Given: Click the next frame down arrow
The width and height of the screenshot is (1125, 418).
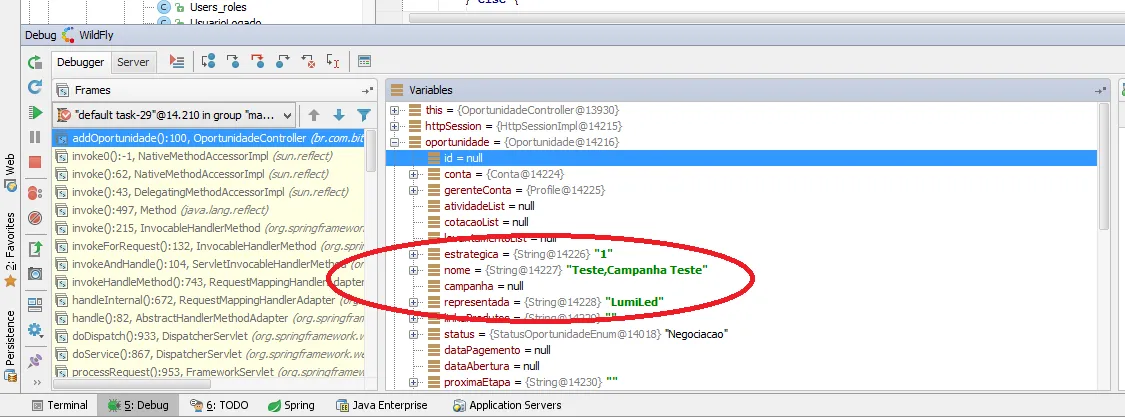Looking at the screenshot, I should tap(339, 115).
